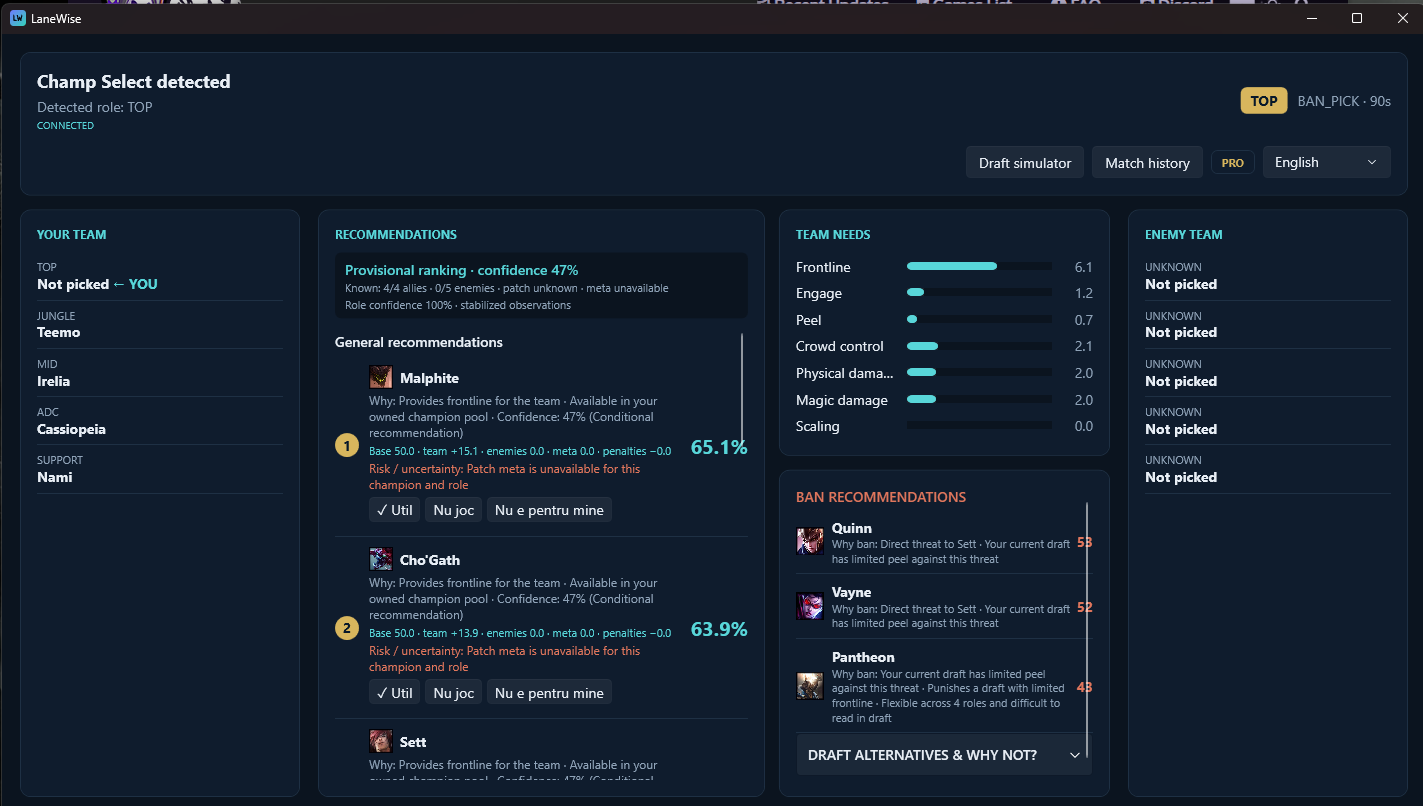
Task: Select Teemo in the jungle slot
Action: tap(160, 324)
